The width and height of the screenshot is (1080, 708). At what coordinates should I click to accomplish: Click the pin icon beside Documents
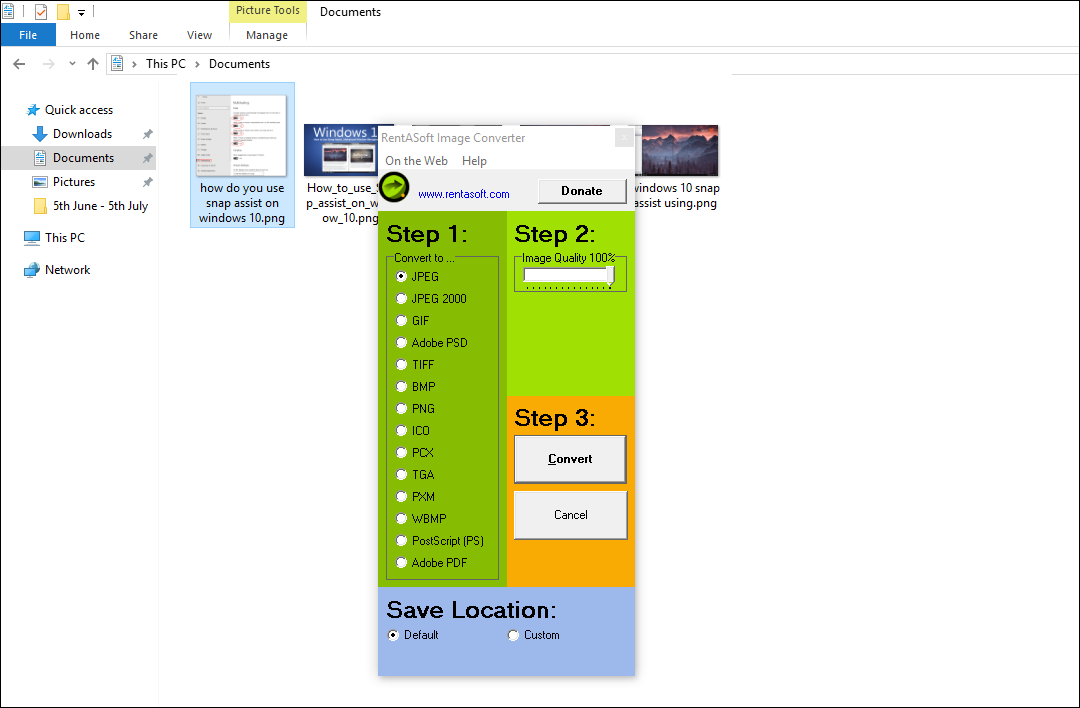(147, 158)
